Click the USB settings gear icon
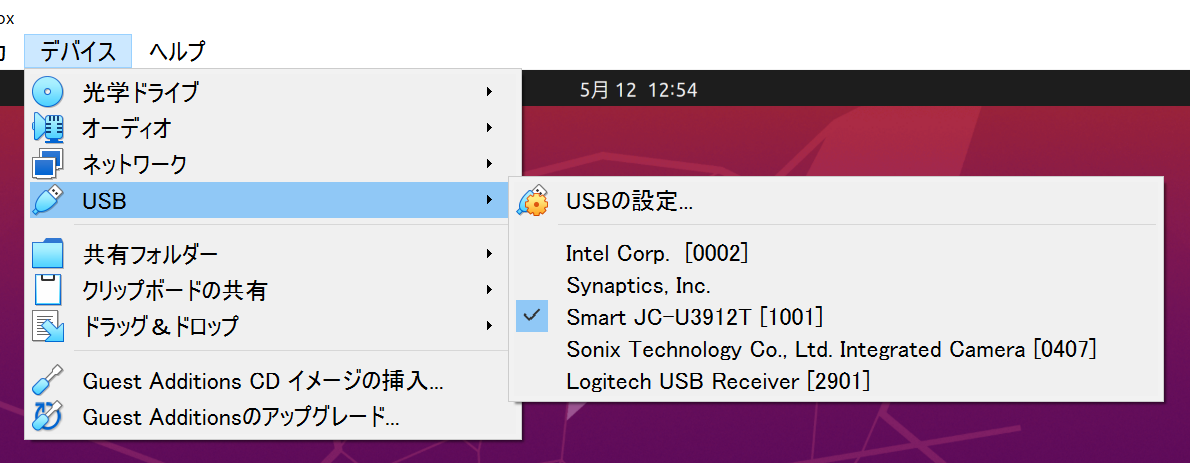The width and height of the screenshot is (1190, 463). [533, 201]
